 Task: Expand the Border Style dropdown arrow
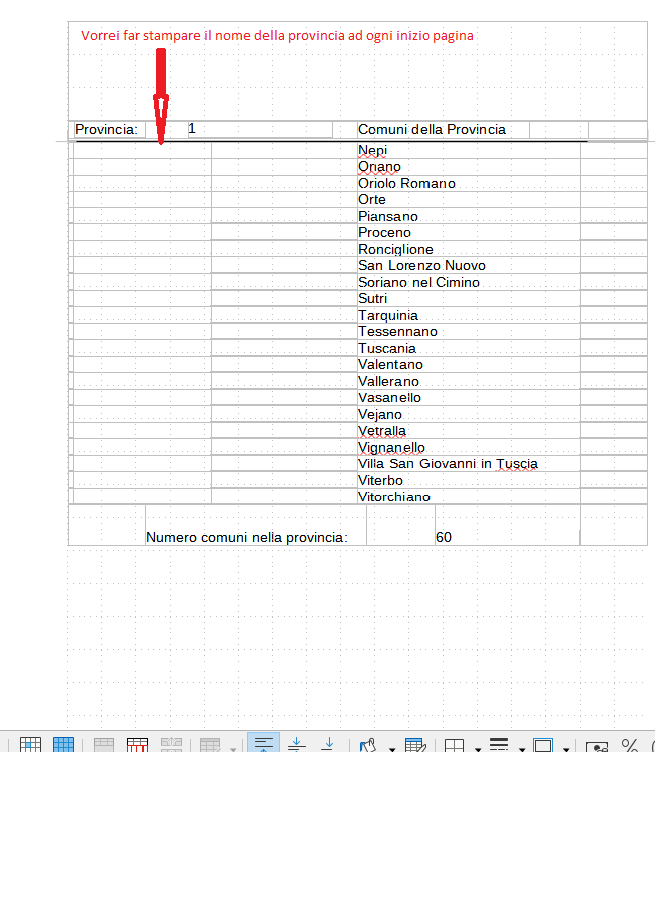click(x=522, y=748)
